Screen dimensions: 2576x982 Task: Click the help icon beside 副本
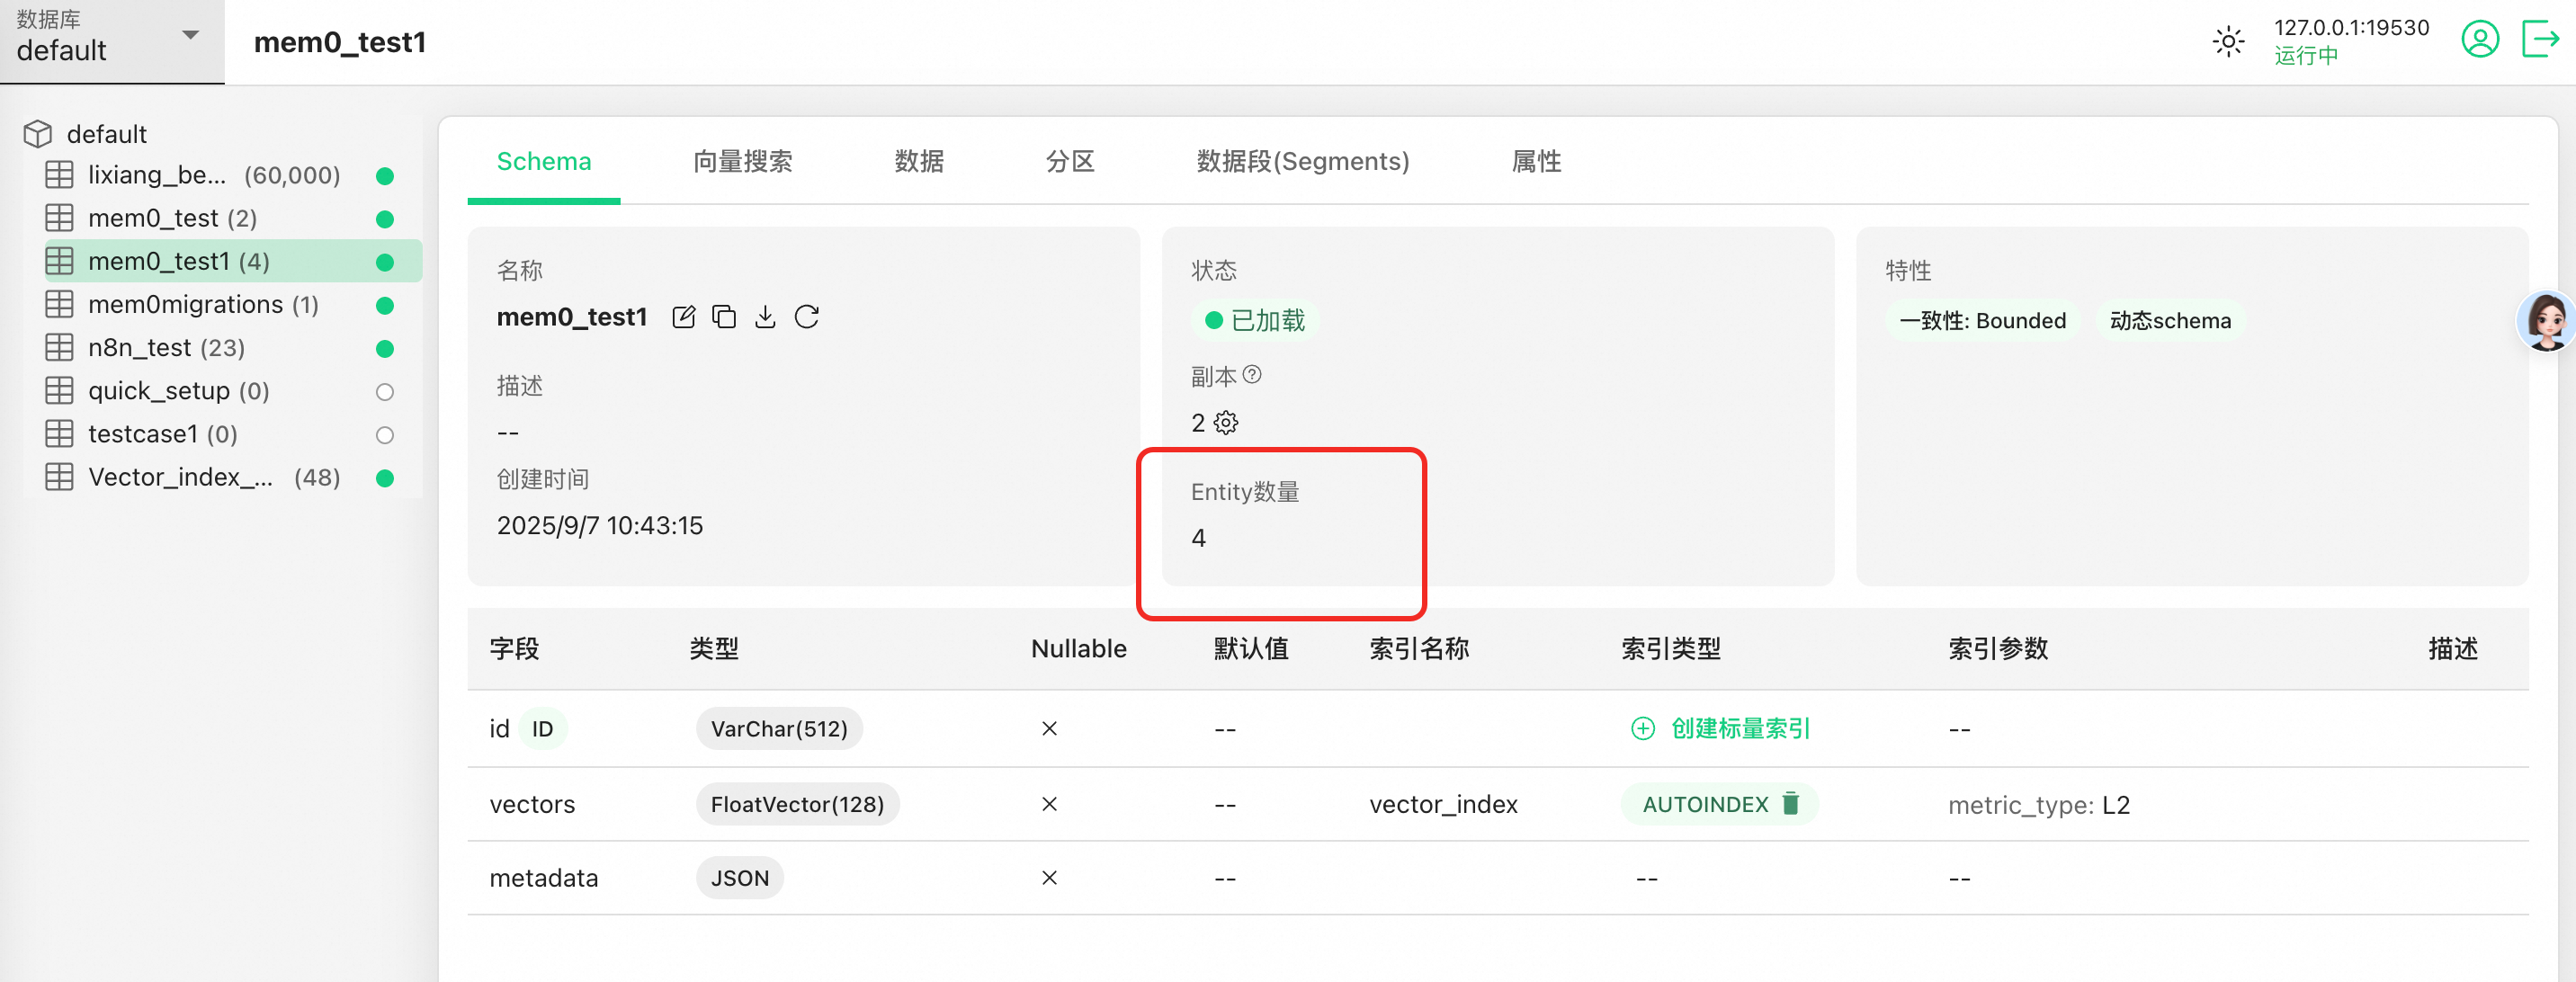(1252, 375)
